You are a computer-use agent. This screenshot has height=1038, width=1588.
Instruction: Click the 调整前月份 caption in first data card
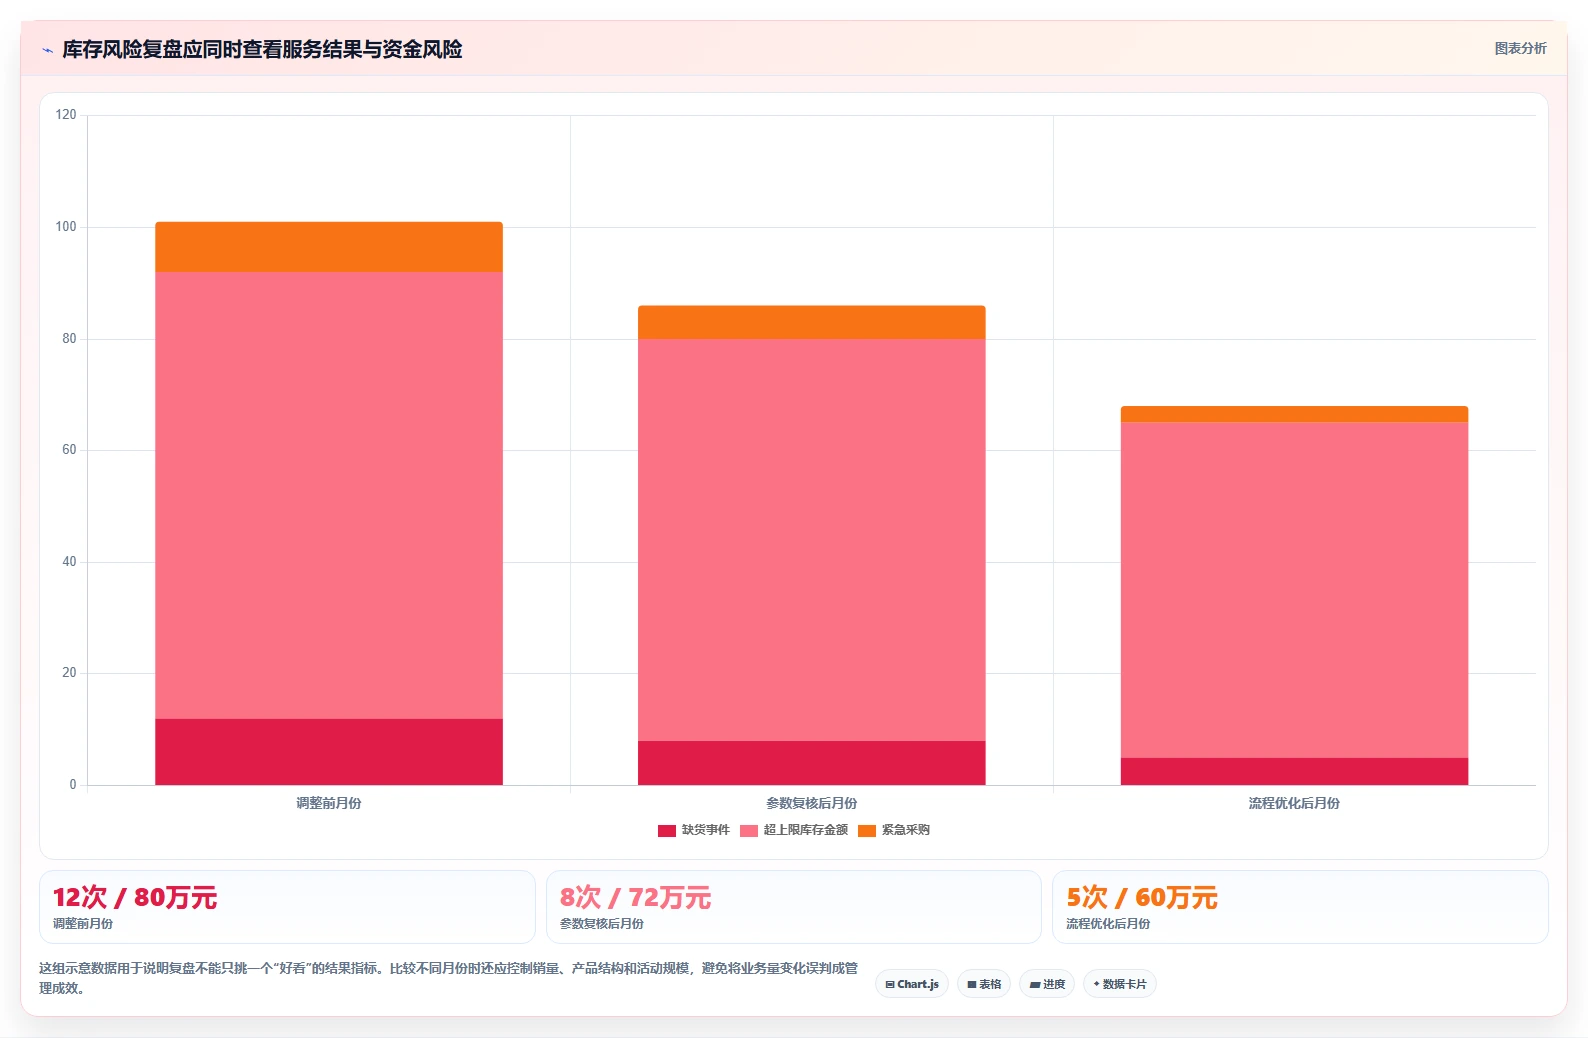[83, 924]
